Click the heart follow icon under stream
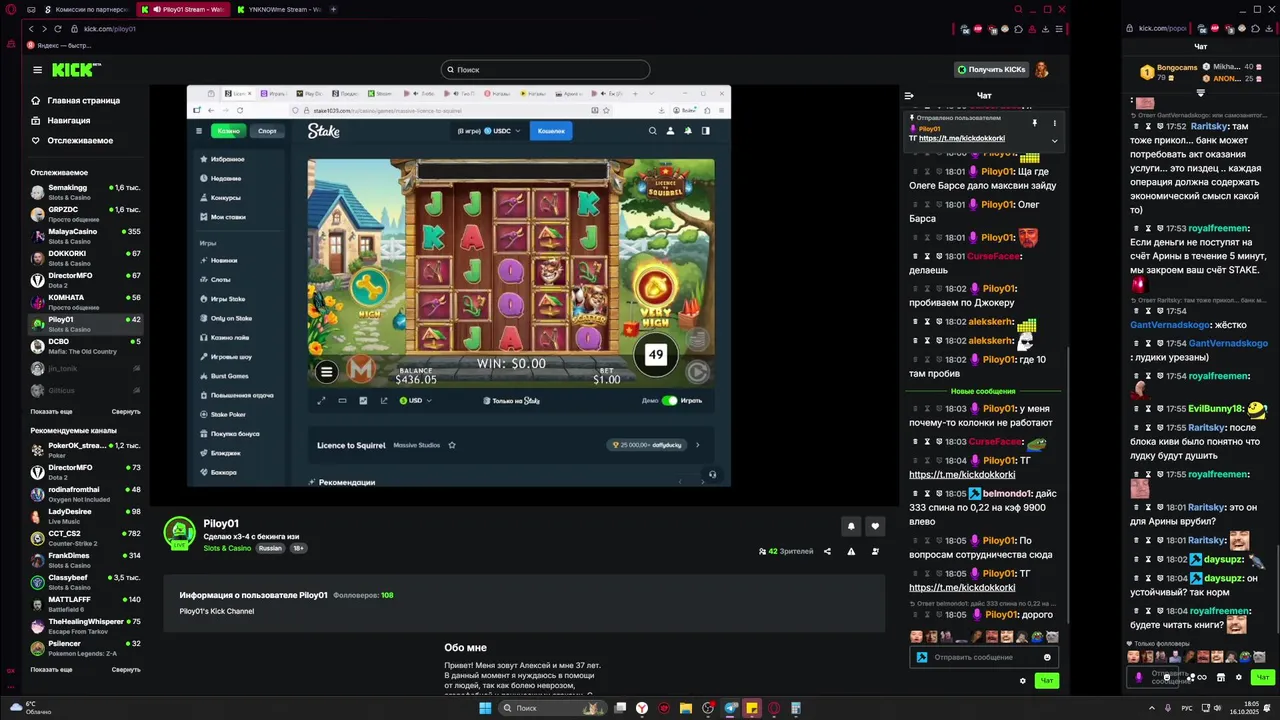1280x720 pixels. tap(875, 526)
